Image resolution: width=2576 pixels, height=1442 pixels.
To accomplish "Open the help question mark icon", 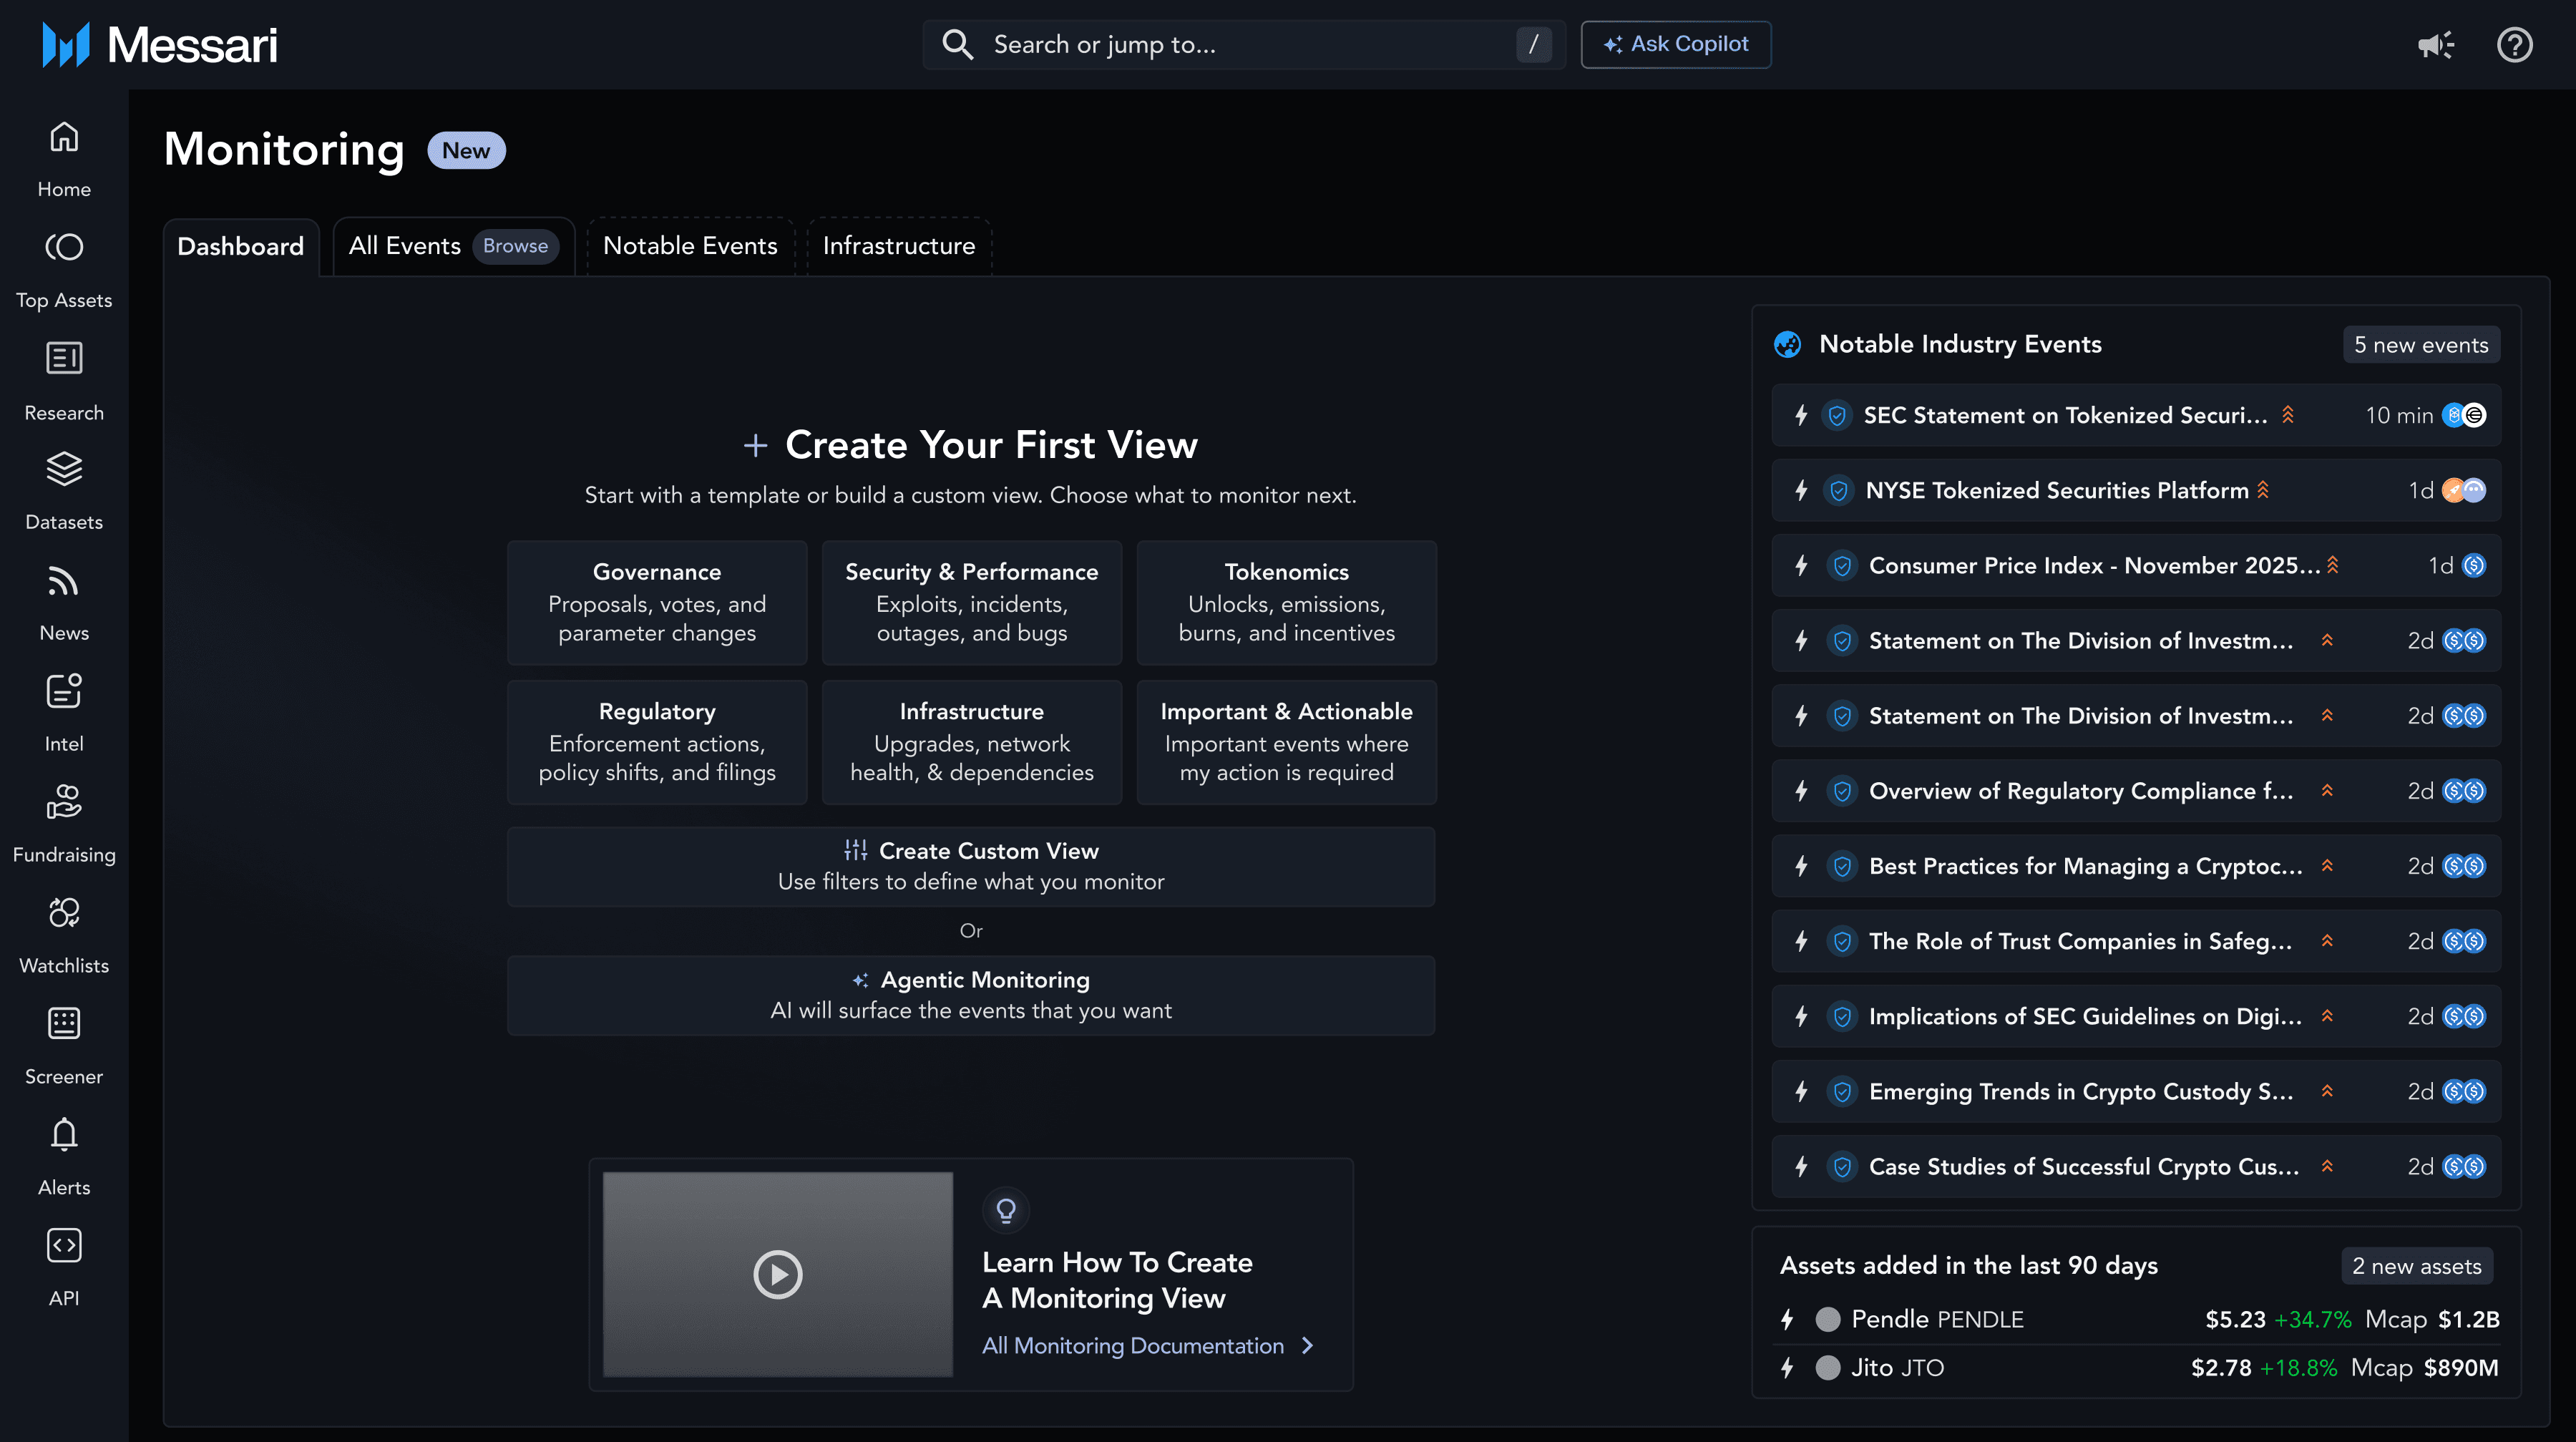I will (2514, 45).
